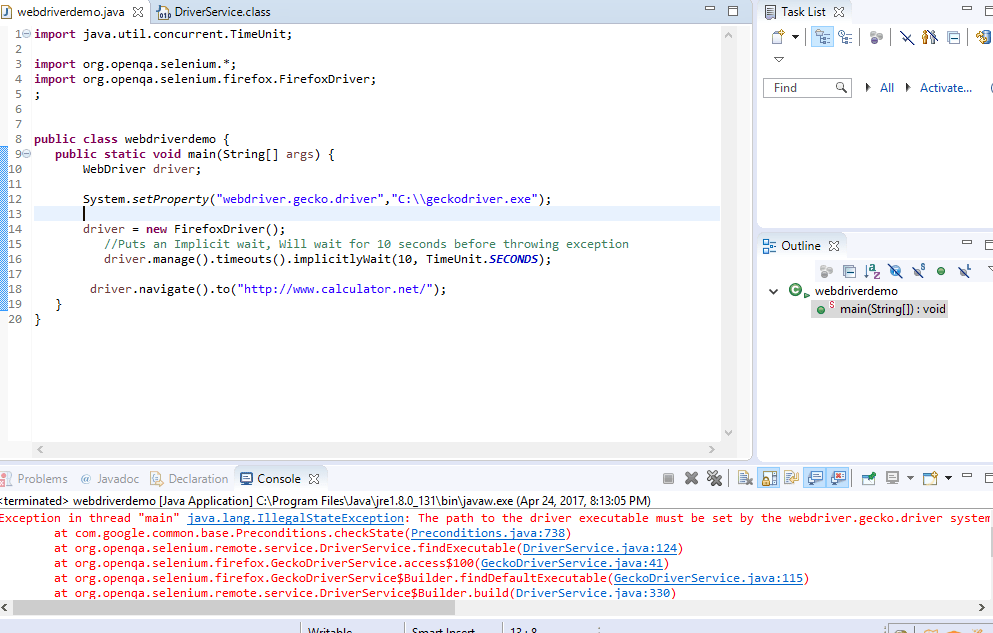Open the GeckoDriverService.java:41 link

(572, 563)
